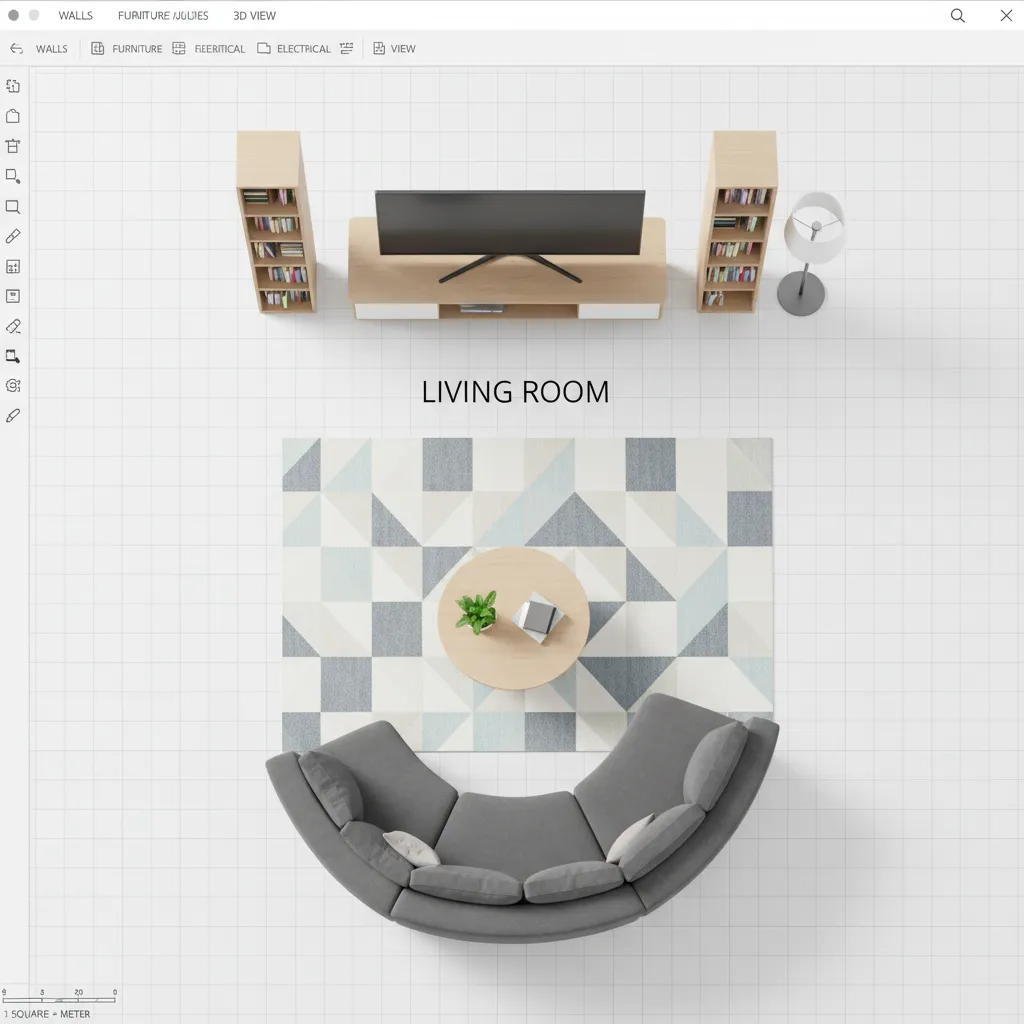Select the text label tool
Screen dimensions: 1024x1024
pyautogui.click(x=13, y=296)
